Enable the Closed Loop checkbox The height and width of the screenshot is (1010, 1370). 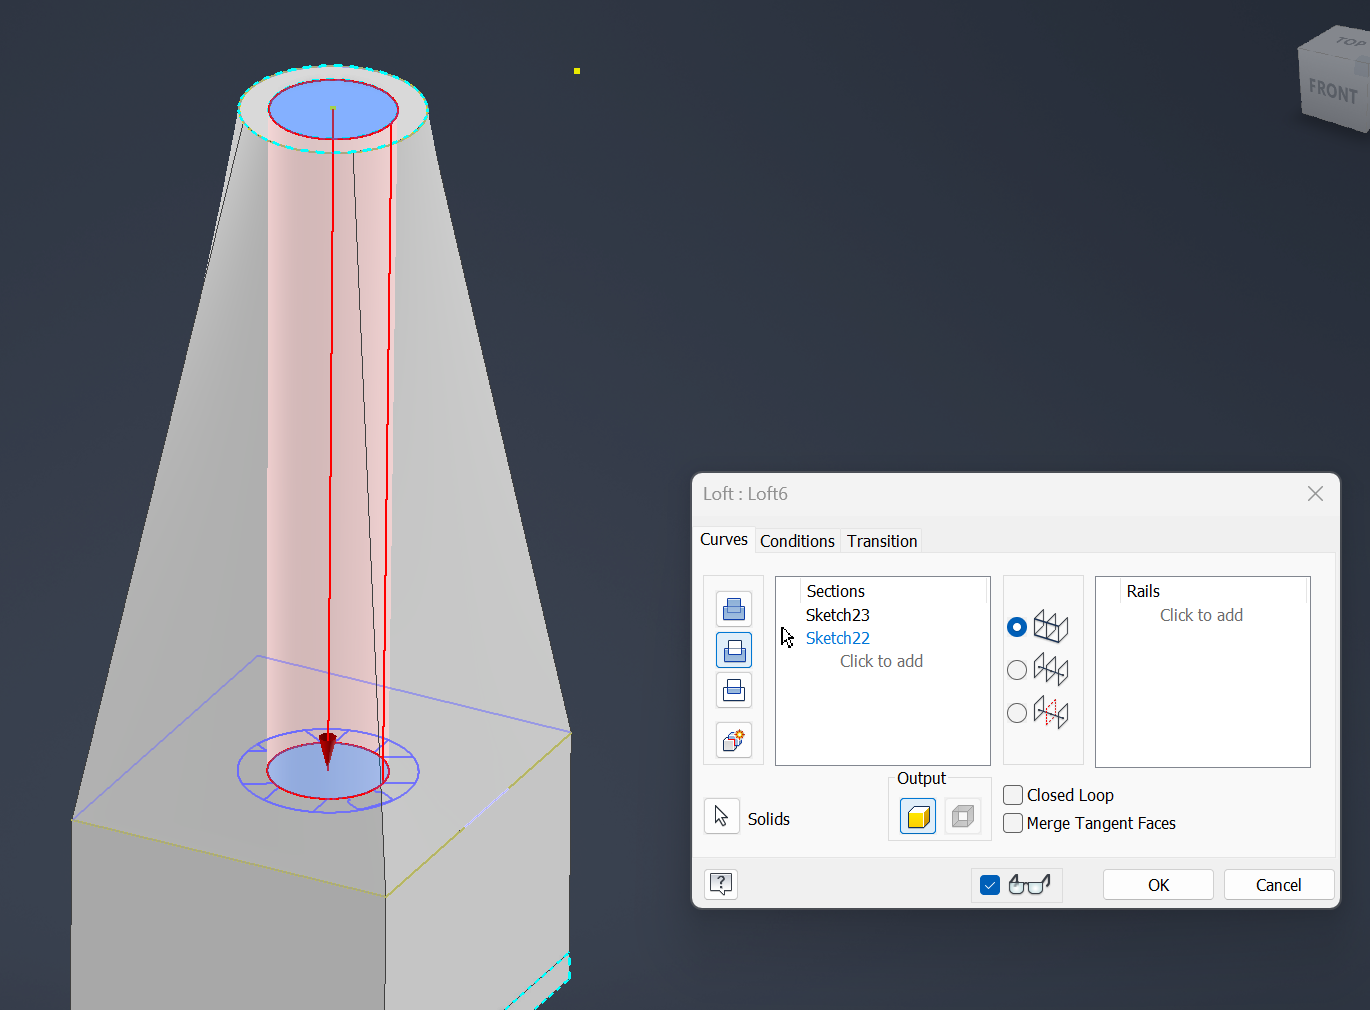(1012, 795)
